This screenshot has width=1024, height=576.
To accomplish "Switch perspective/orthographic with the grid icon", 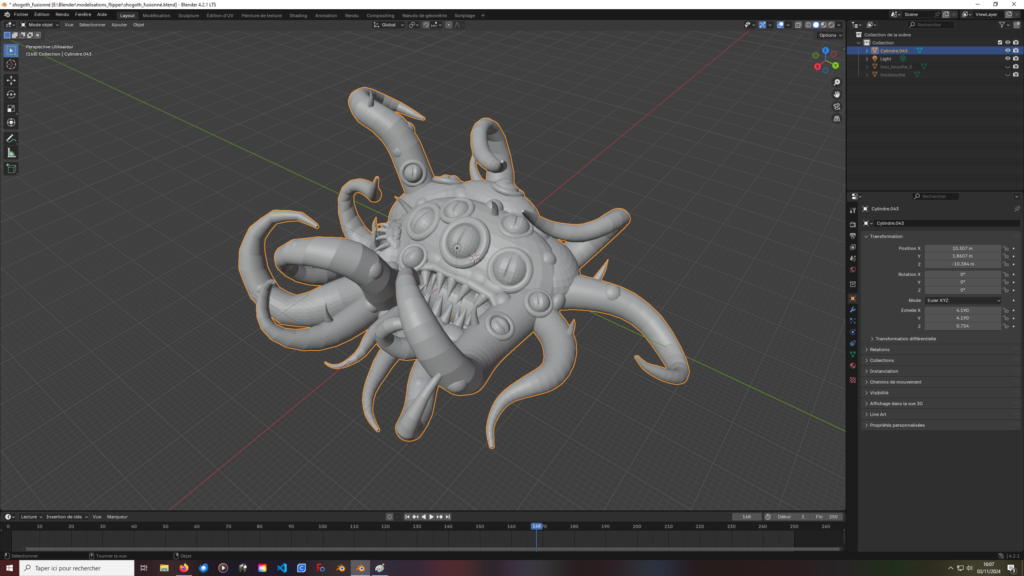I will 837,119.
